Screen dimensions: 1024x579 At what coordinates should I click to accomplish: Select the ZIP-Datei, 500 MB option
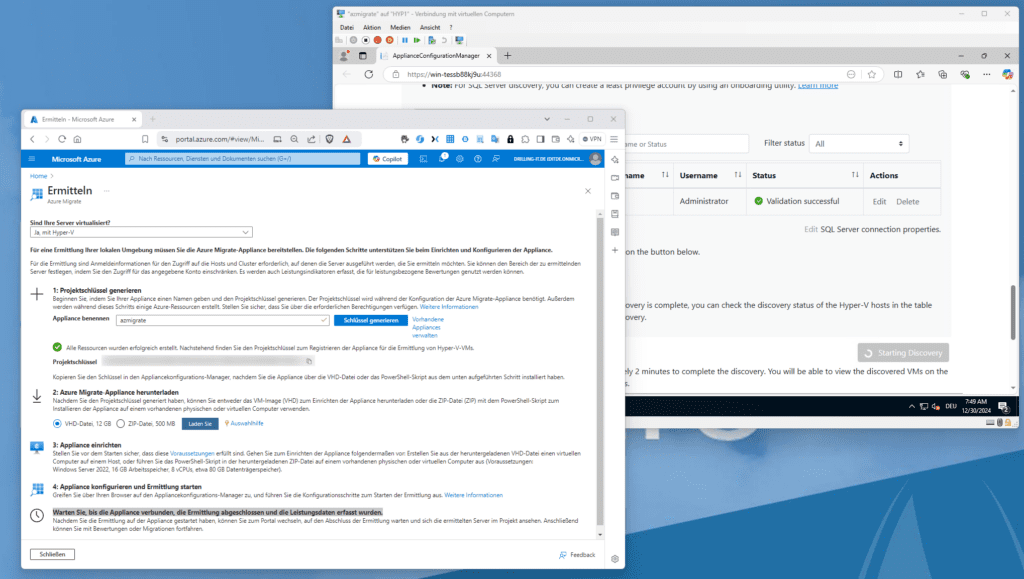121,424
